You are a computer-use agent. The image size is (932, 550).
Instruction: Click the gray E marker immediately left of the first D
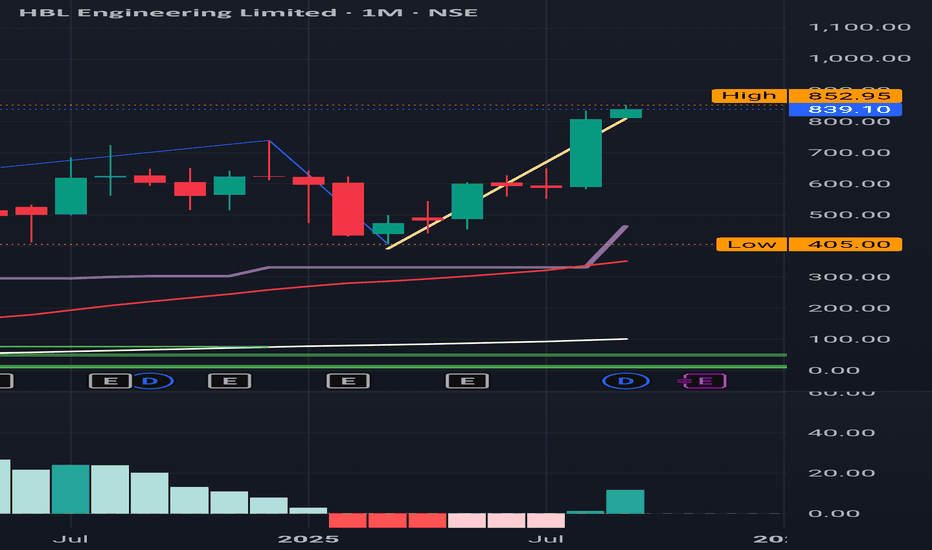[111, 381]
